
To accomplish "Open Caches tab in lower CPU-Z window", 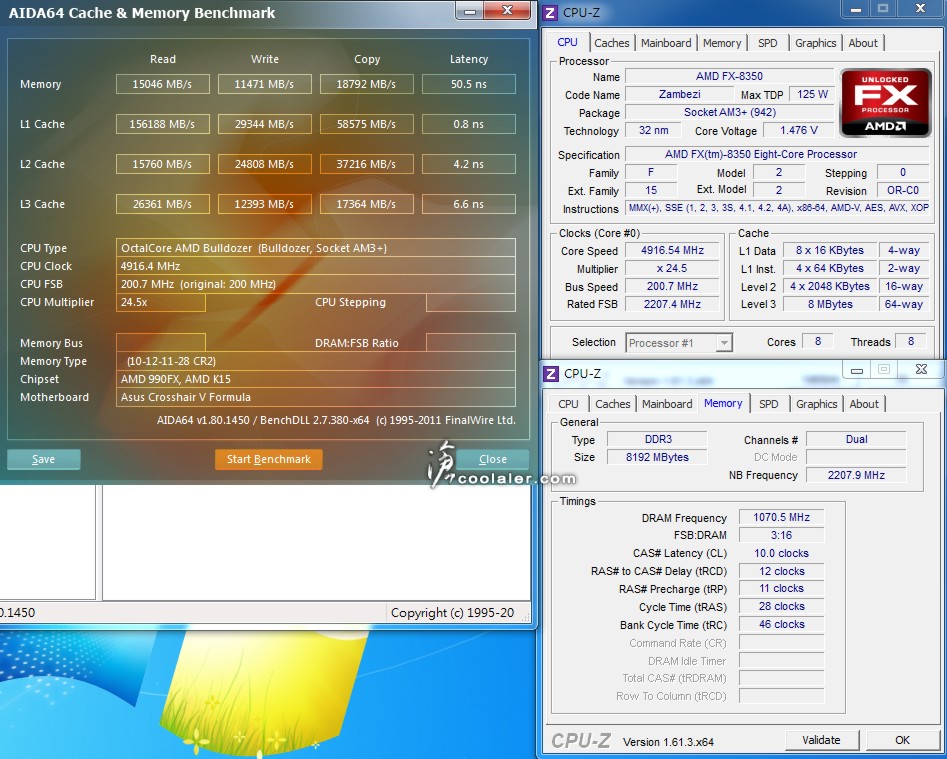I will pyautogui.click(x=612, y=404).
